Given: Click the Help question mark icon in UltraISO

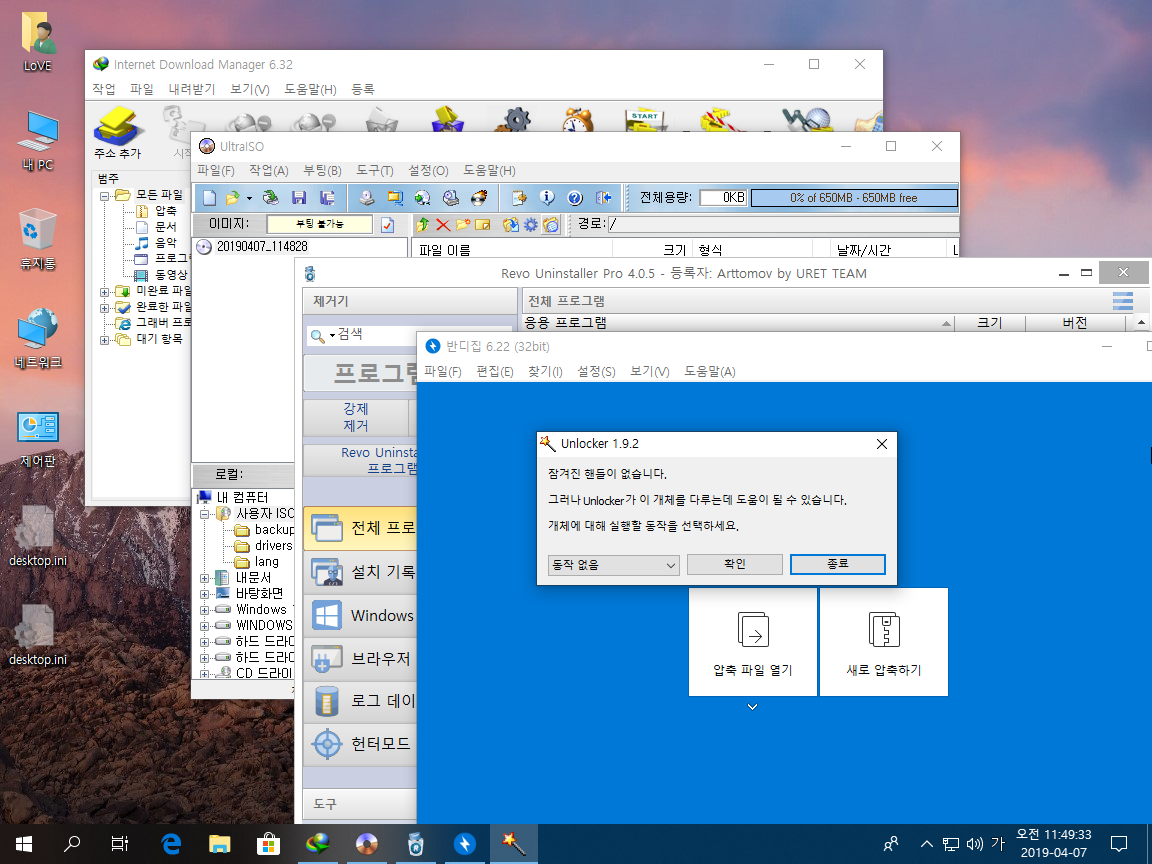Looking at the screenshot, I should point(575,198).
